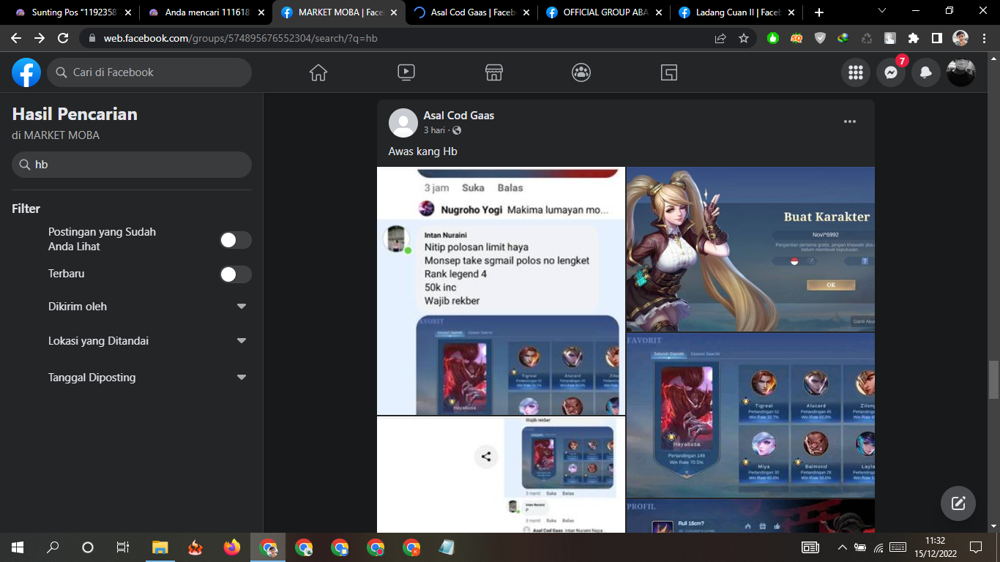Click the browser back arrow
Image resolution: width=1000 pixels, height=562 pixels.
pos(16,38)
